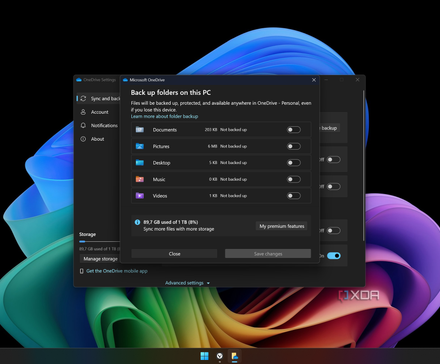The height and width of the screenshot is (364, 440).
Task: Click the OneDrive Settings window scrollbar
Action: click(363, 165)
